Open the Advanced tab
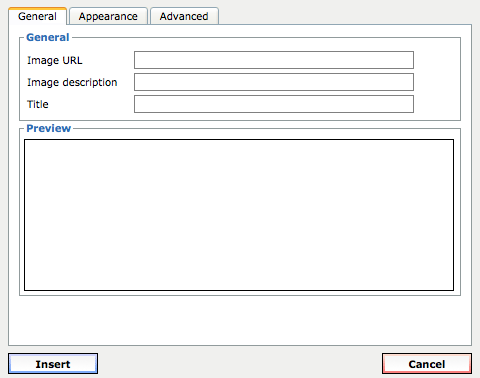The image size is (480, 378). tap(184, 16)
